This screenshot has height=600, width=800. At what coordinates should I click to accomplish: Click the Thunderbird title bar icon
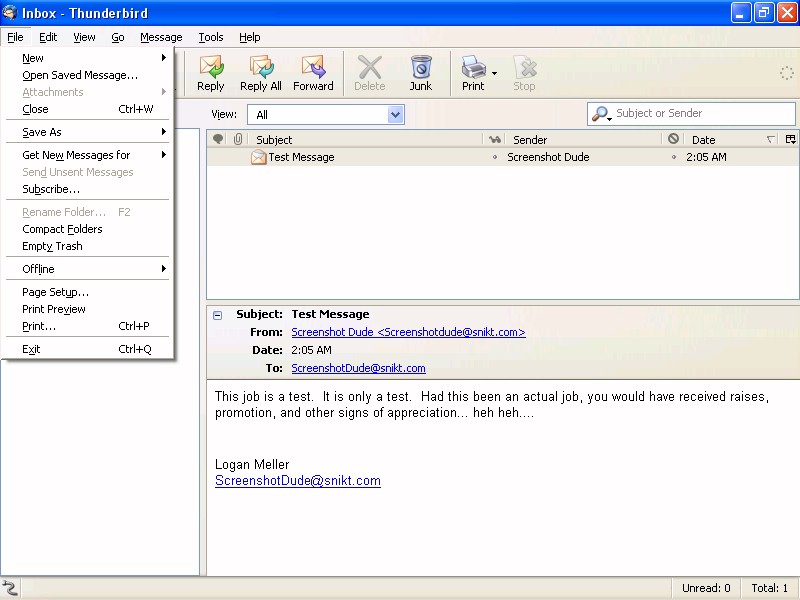click(x=10, y=12)
